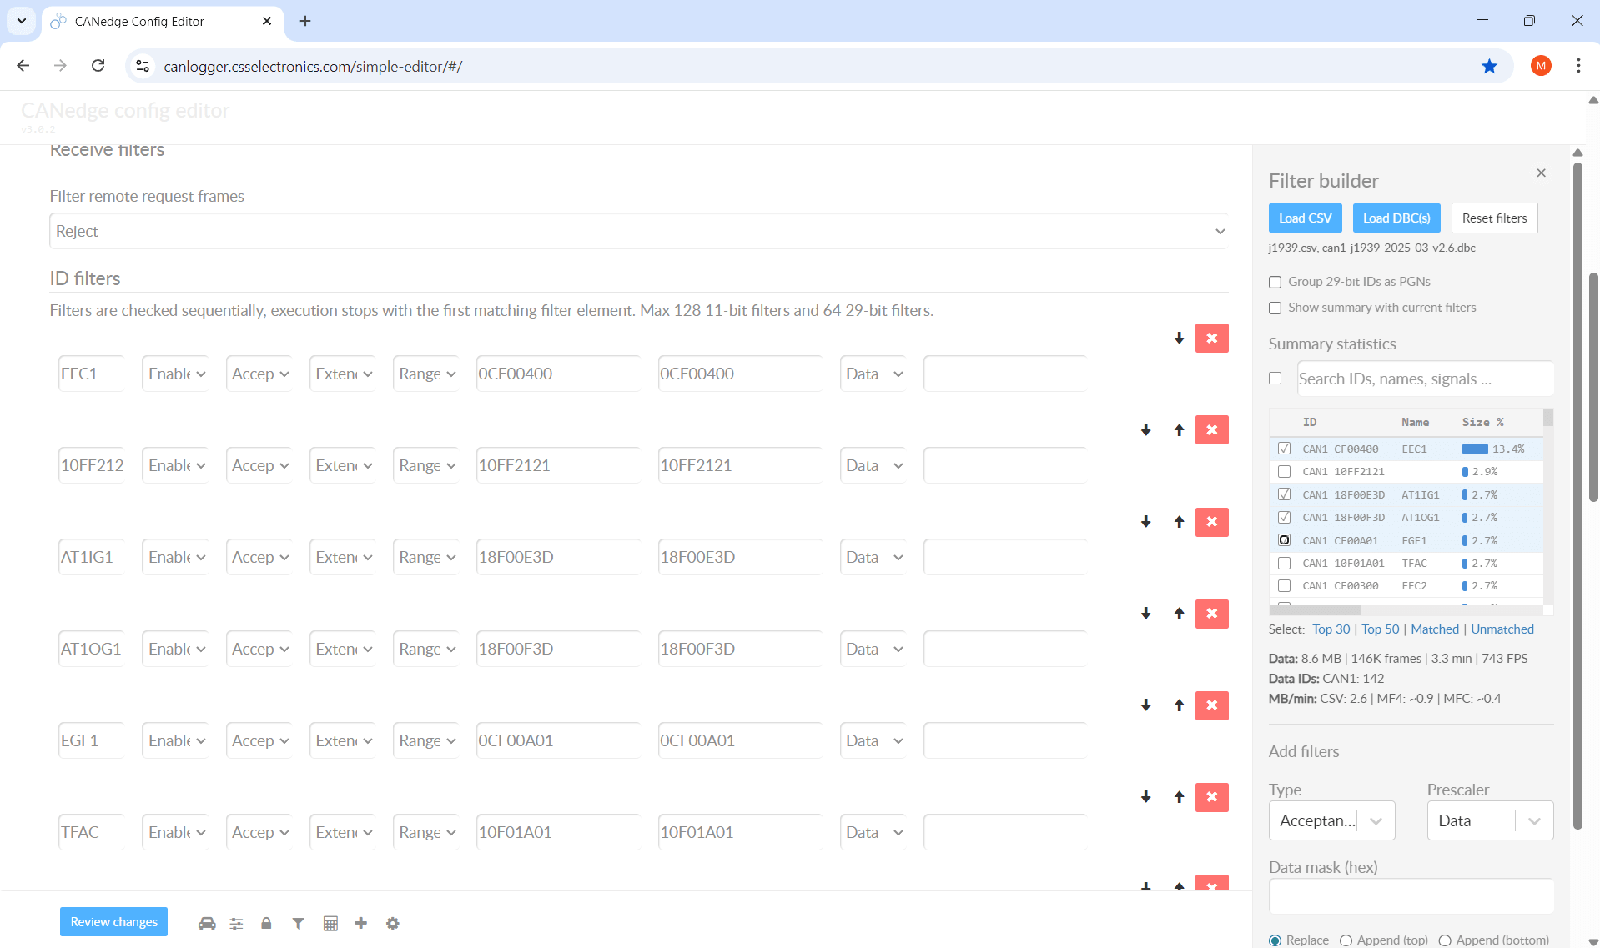Click the Reset filters button
The width and height of the screenshot is (1600, 948).
[1494, 218]
